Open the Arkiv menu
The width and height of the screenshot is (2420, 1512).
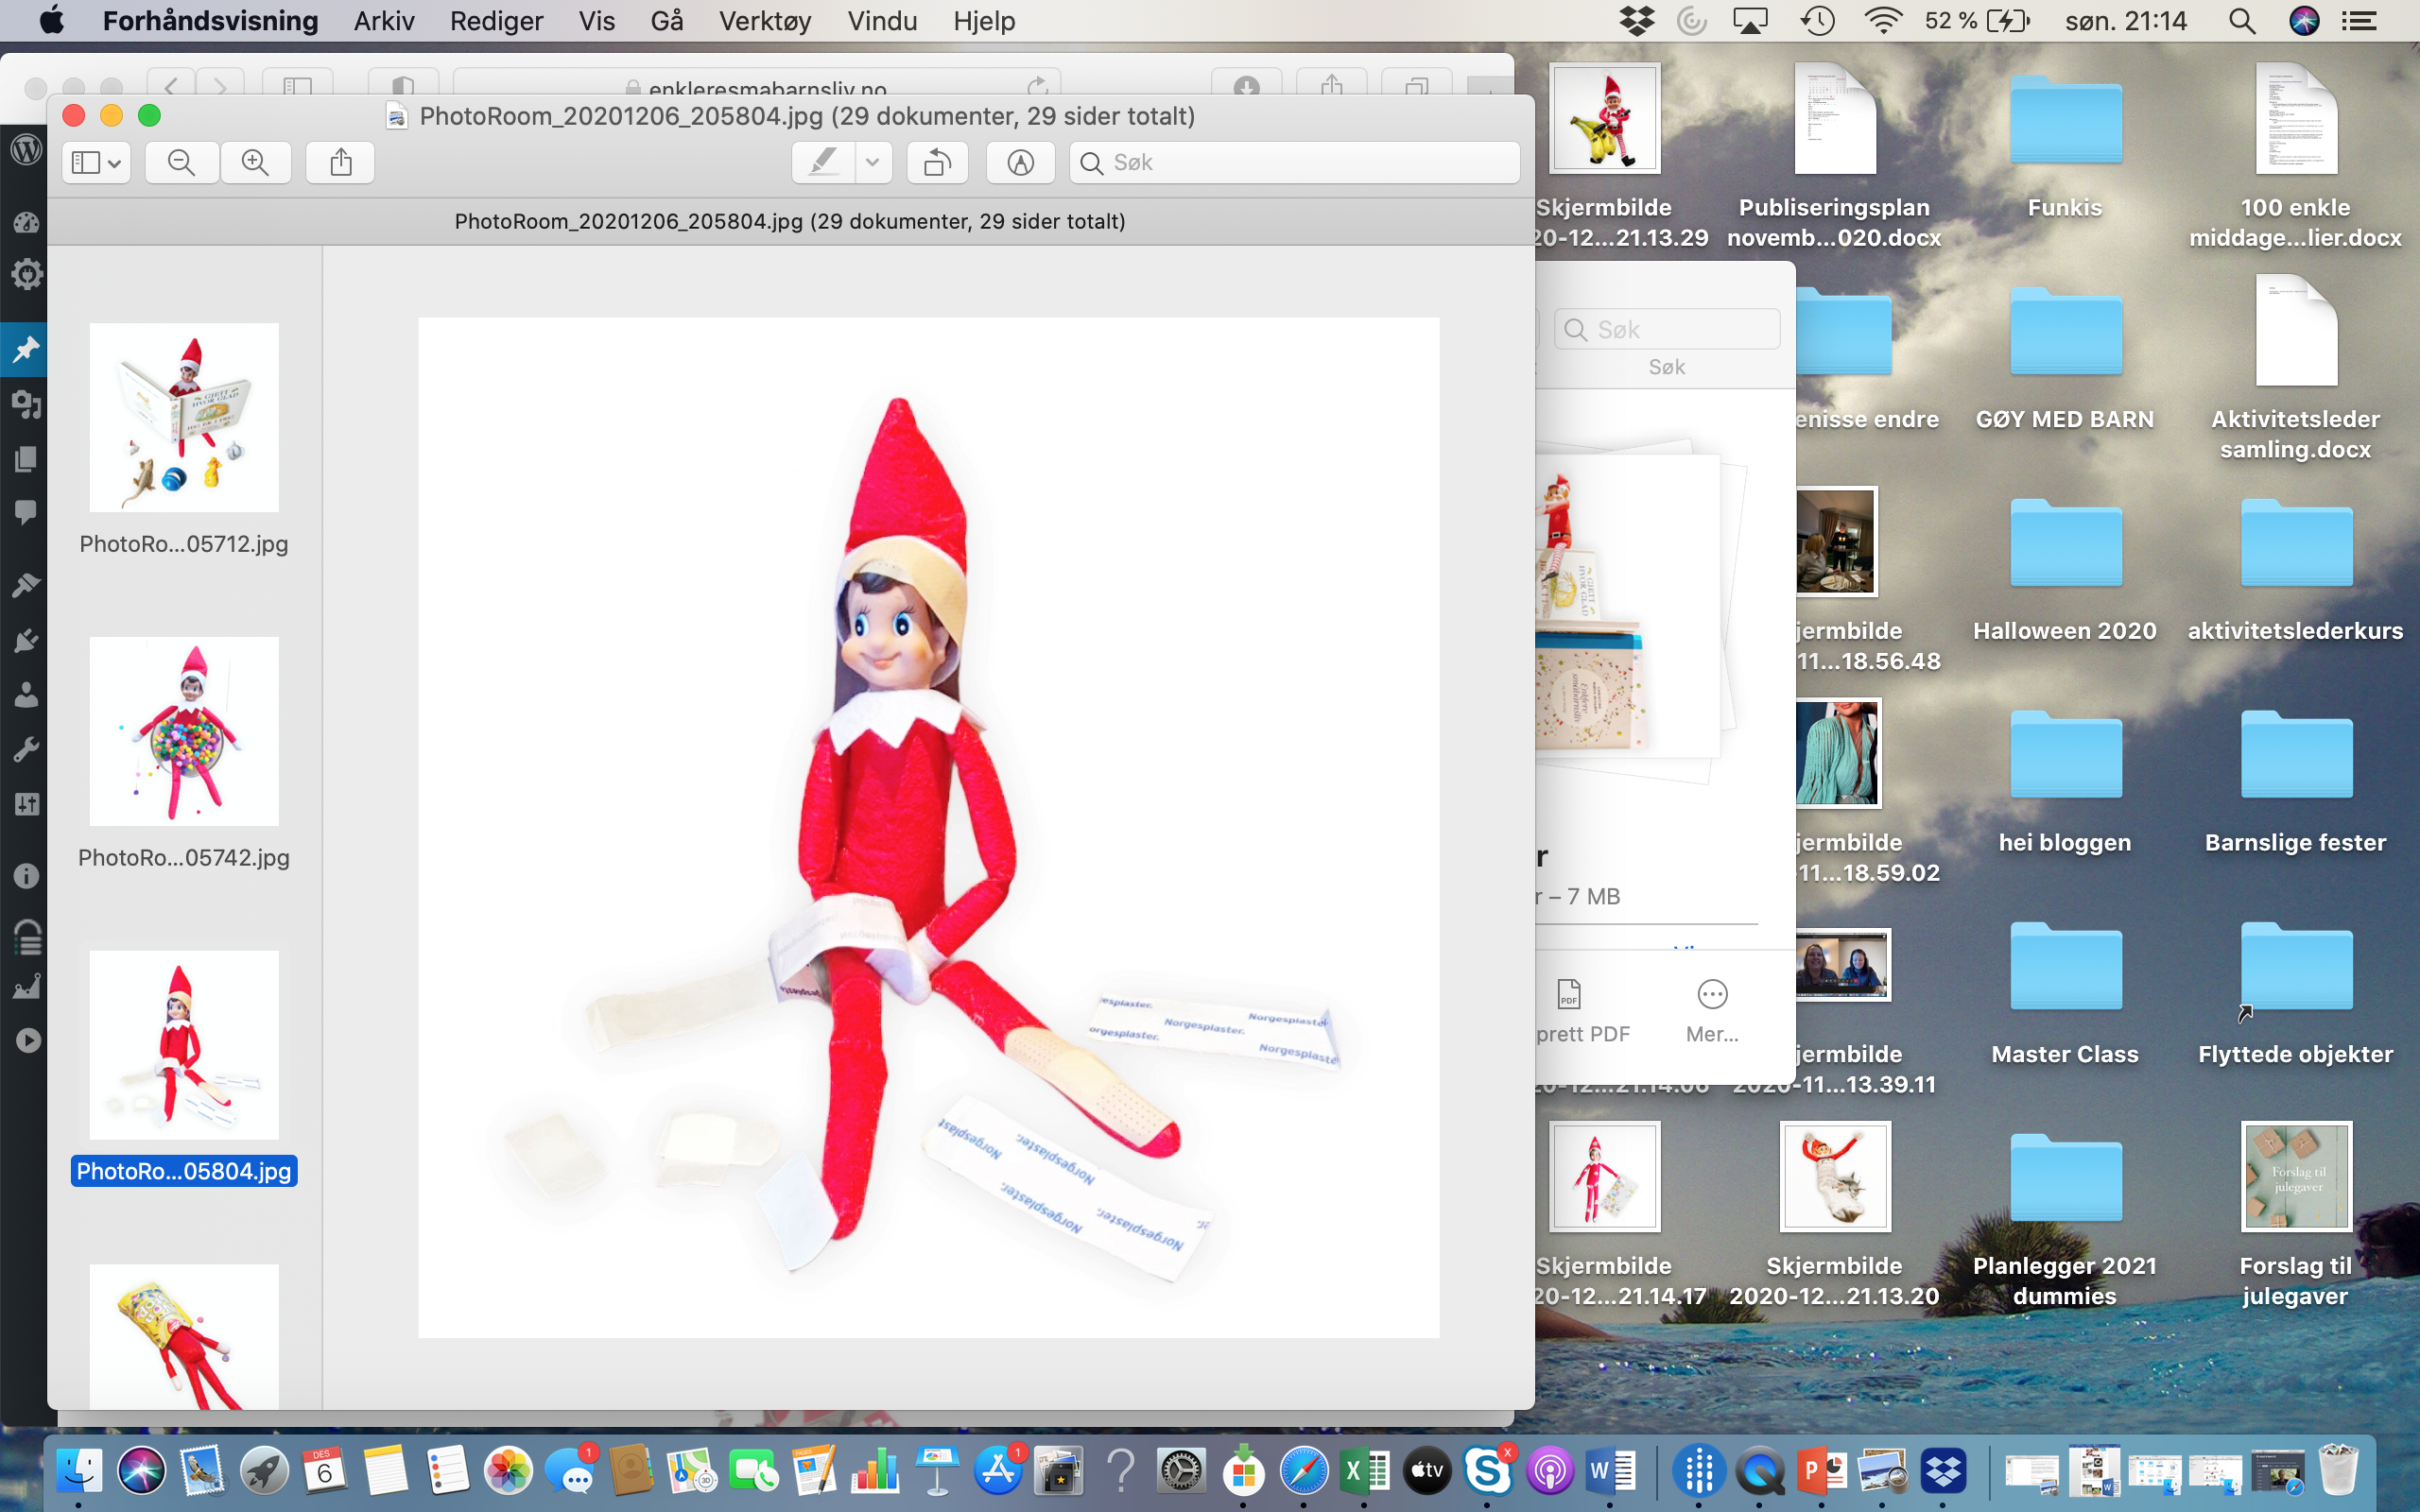coord(383,21)
